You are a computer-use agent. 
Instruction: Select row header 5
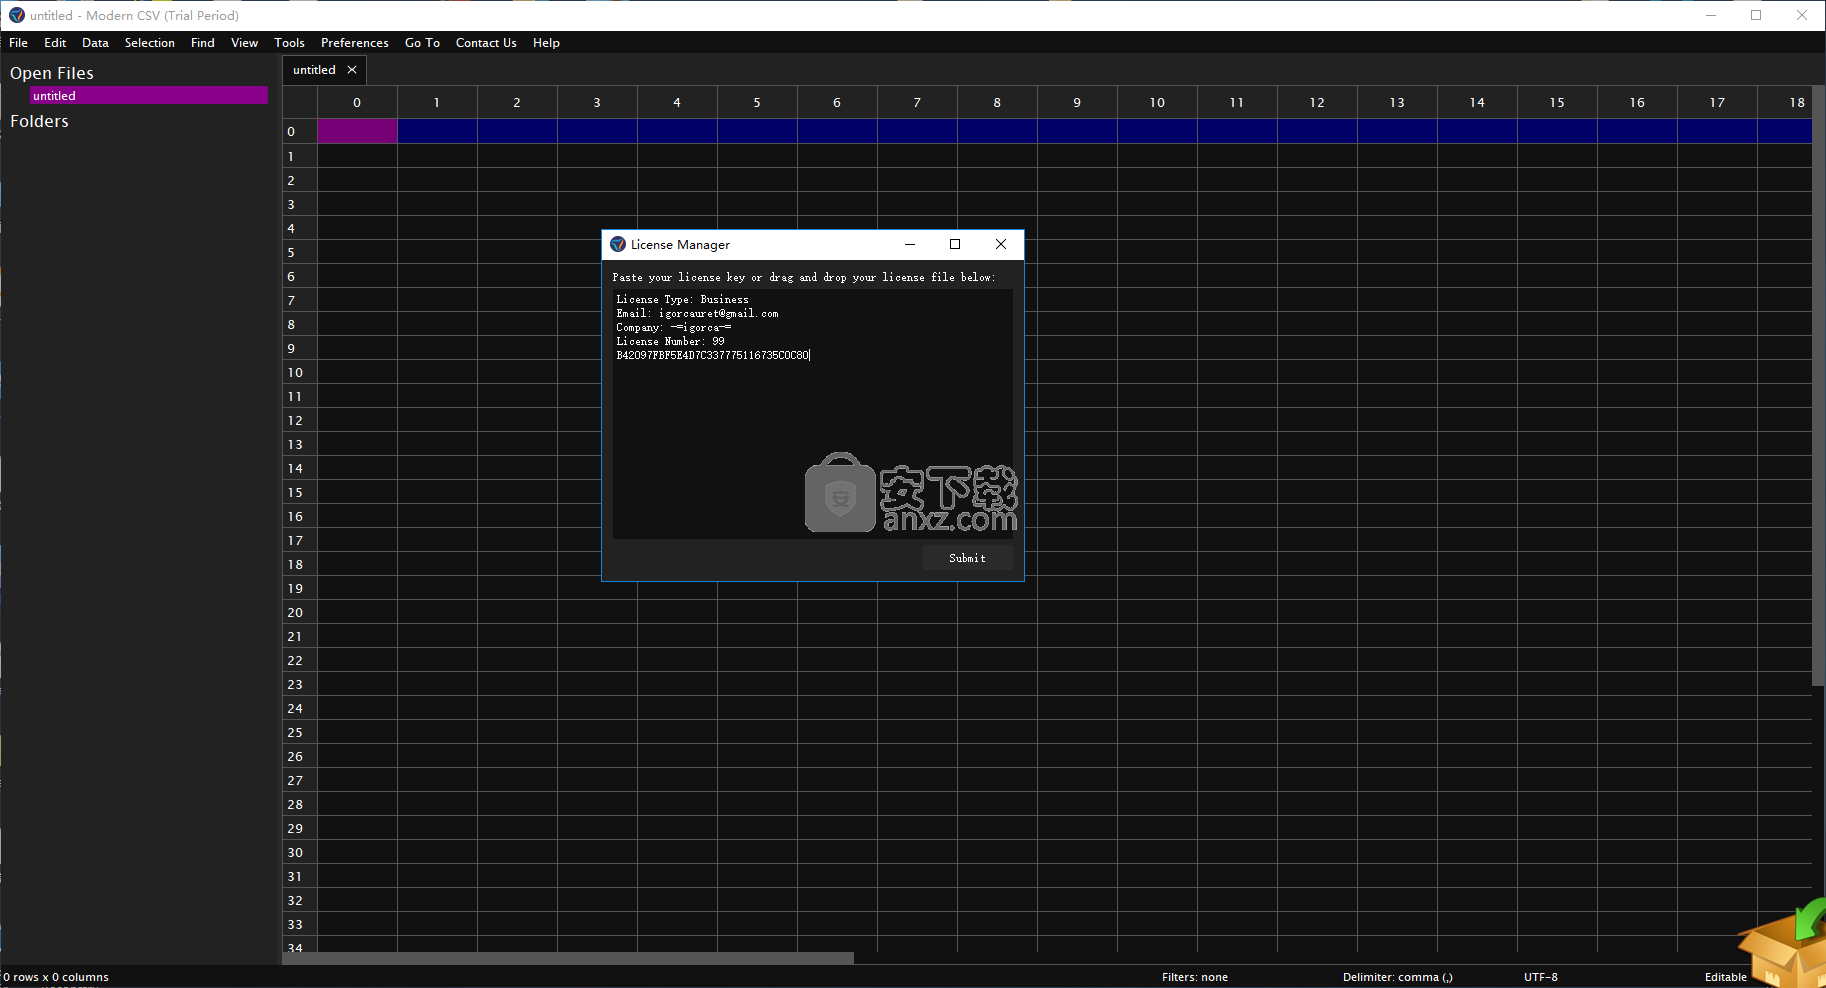pyautogui.click(x=300, y=252)
